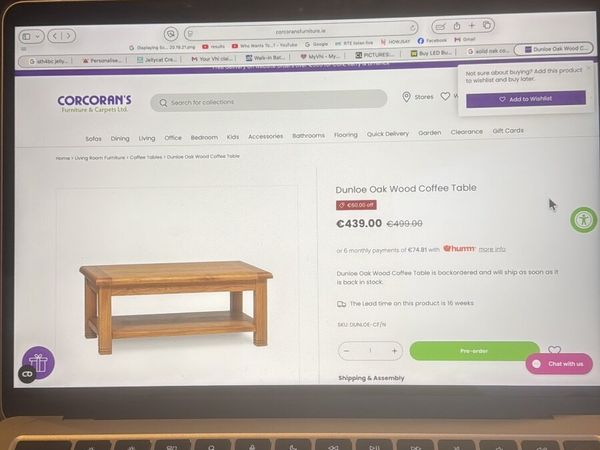600x450 pixels.
Task: Open a new tab with plus icon
Action: tap(472, 26)
